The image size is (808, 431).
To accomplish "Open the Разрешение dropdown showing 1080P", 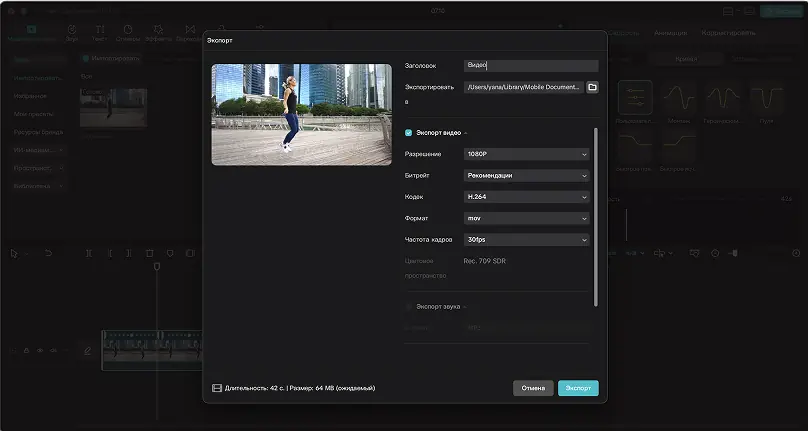I will (x=527, y=154).
